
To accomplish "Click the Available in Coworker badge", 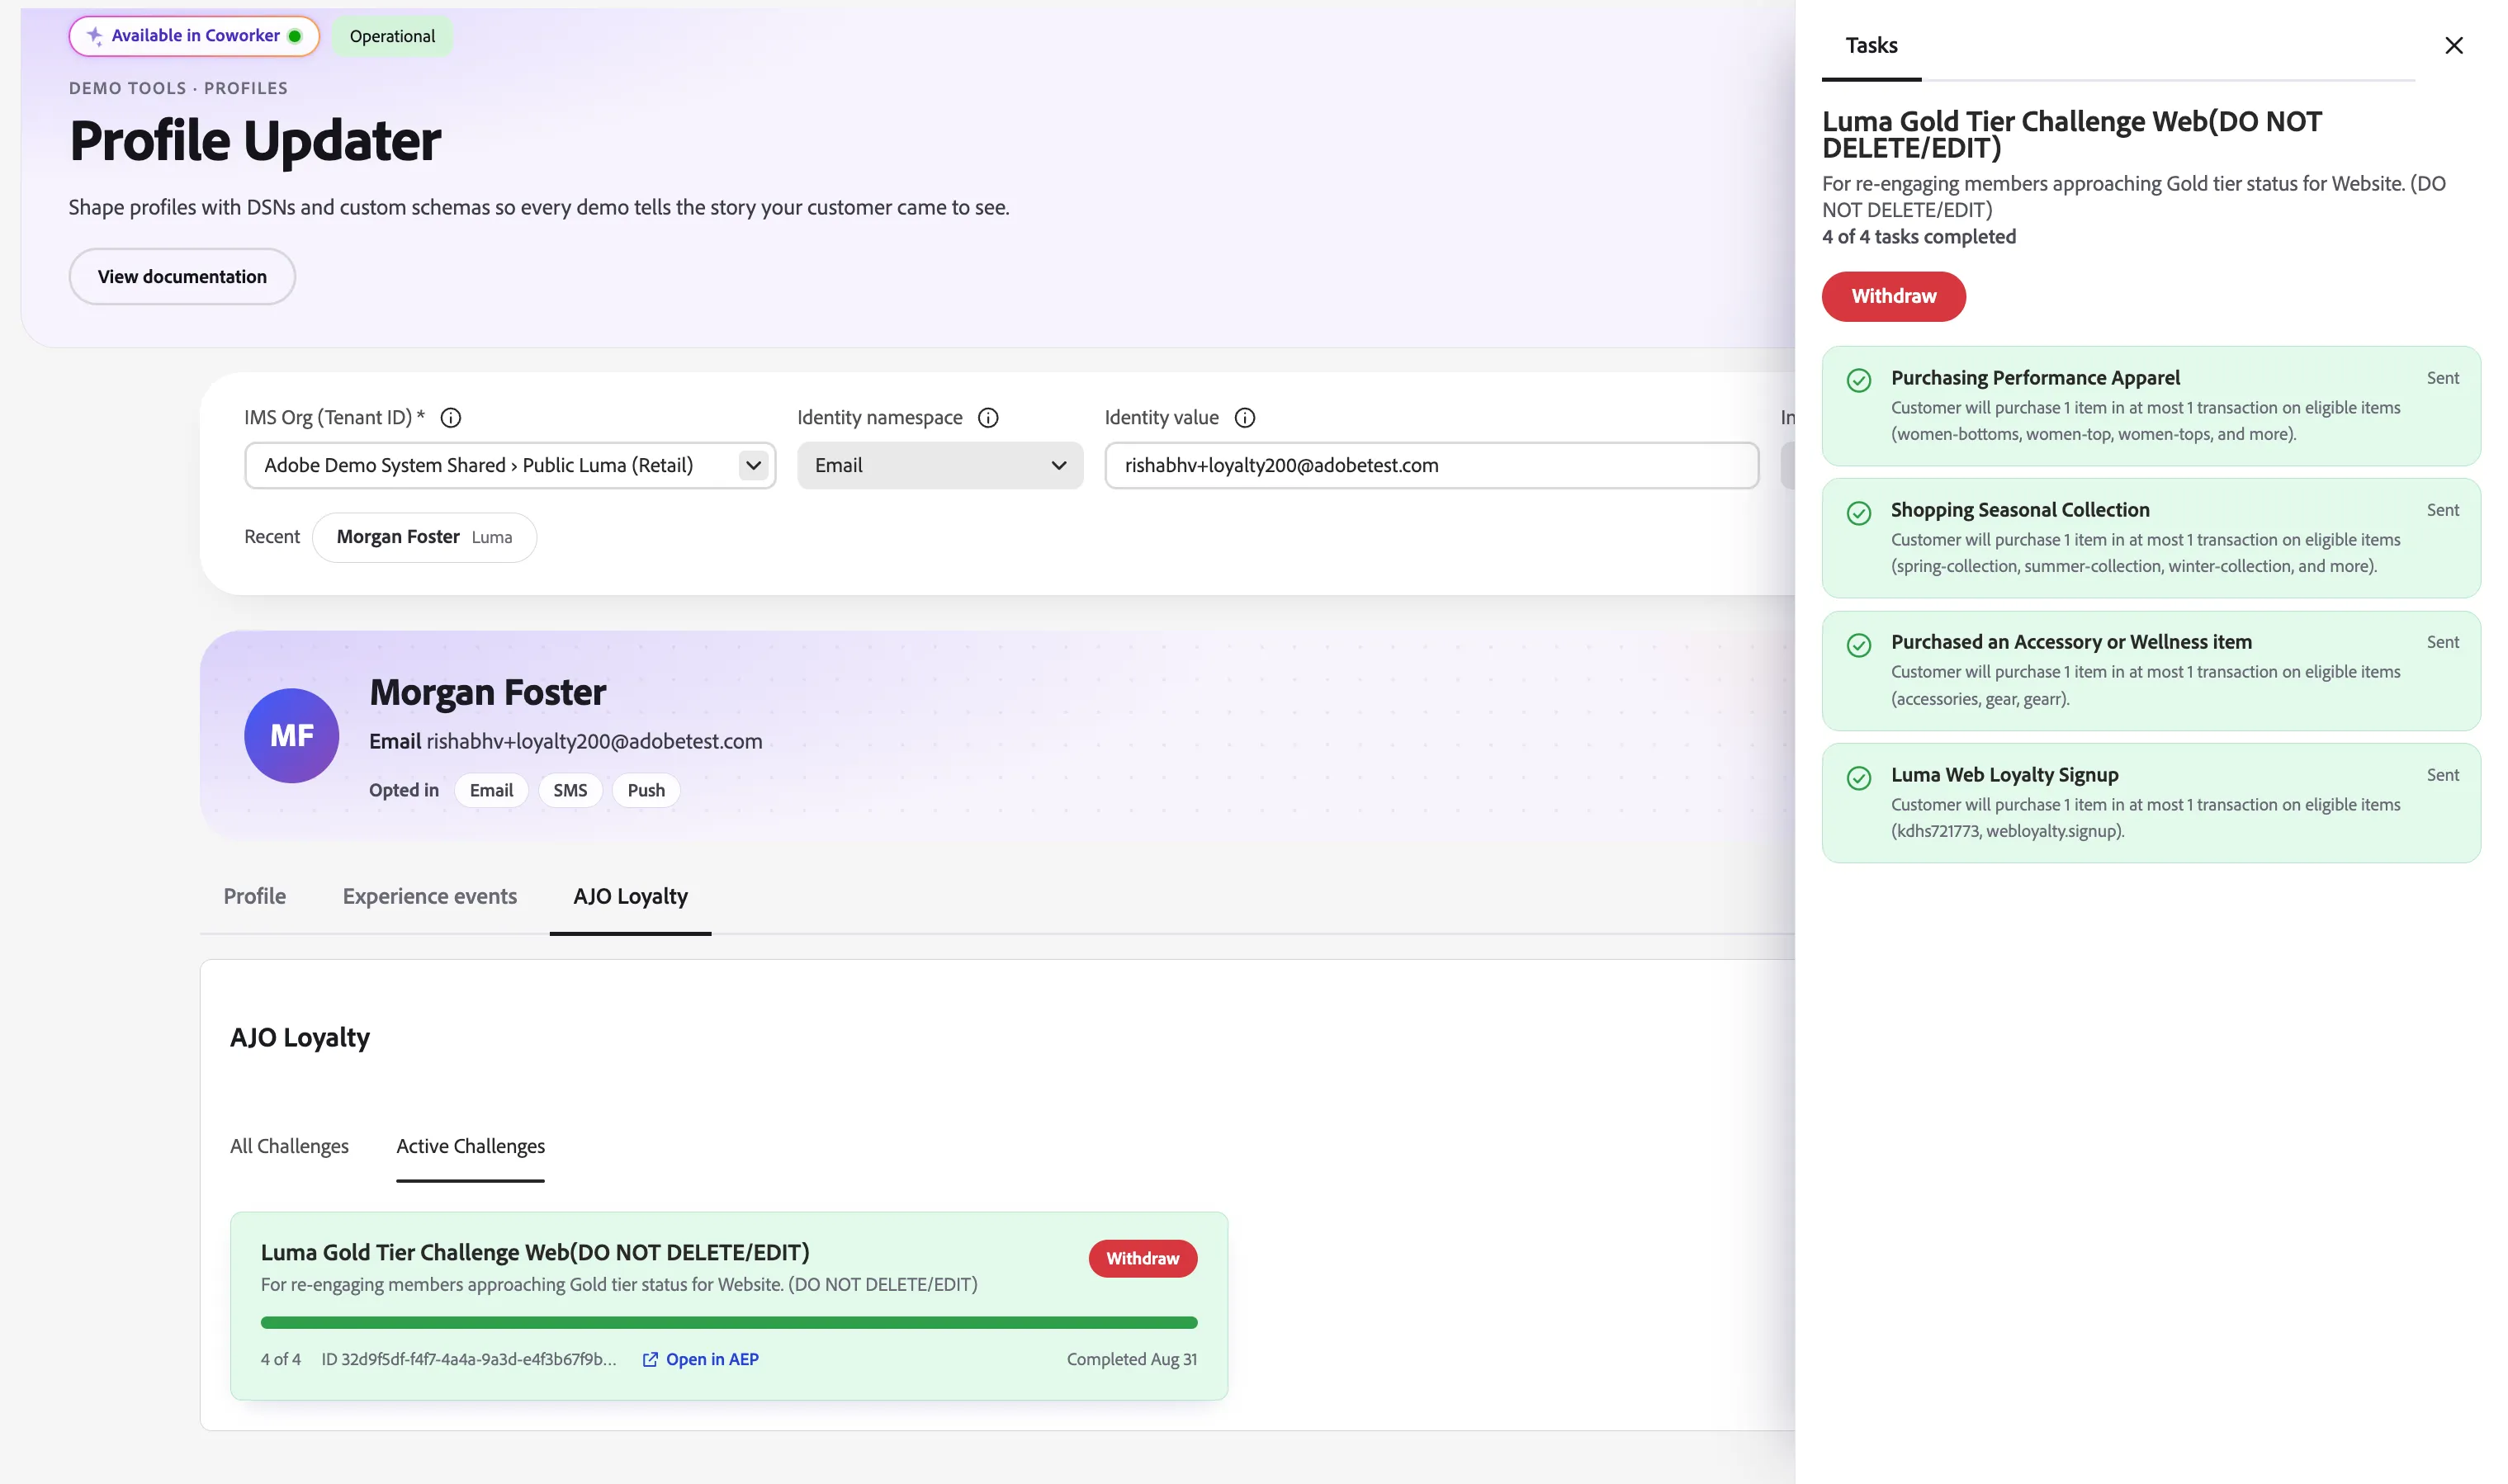I will click(195, 37).
